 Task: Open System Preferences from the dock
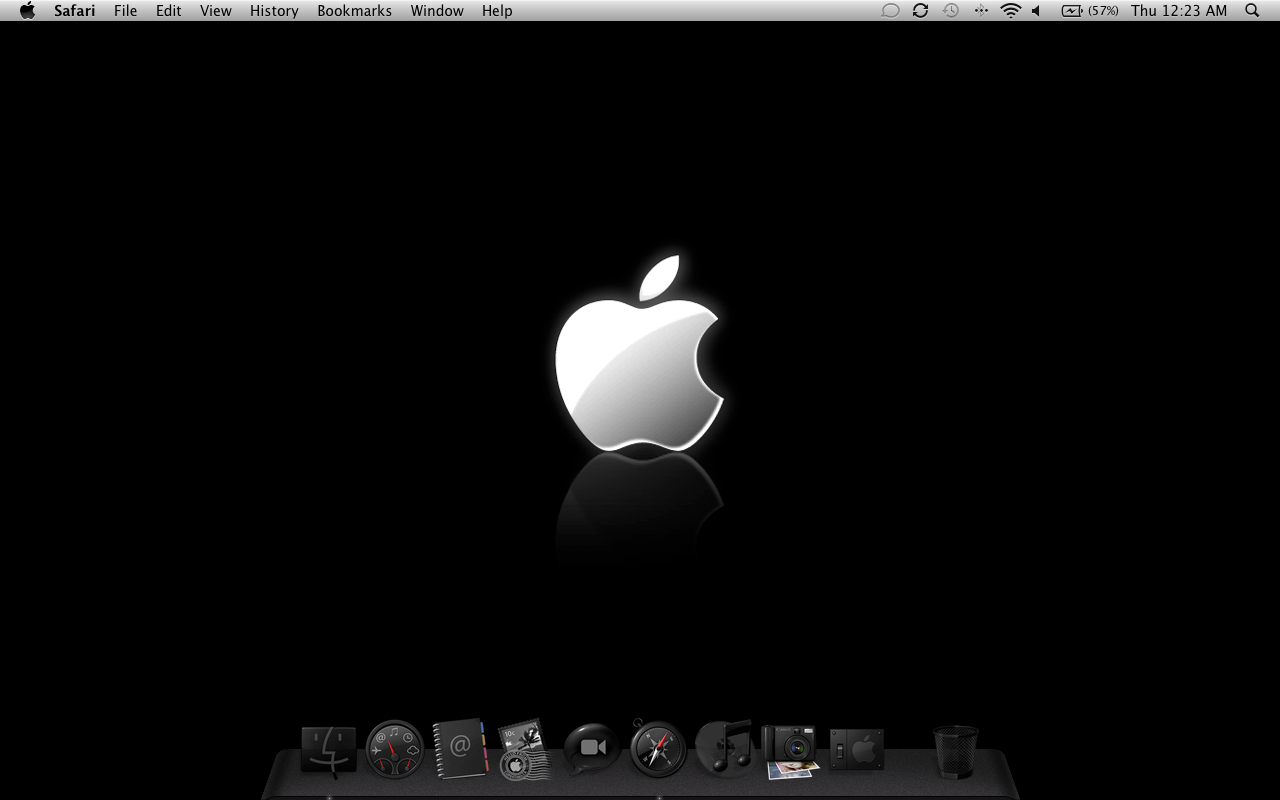(857, 749)
